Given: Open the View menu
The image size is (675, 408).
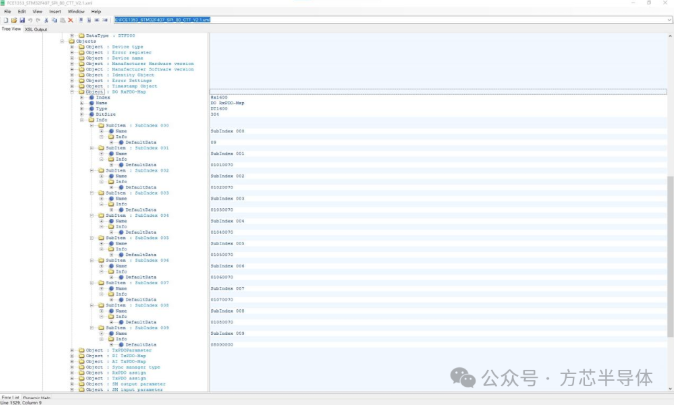Looking at the screenshot, I should click(37, 12).
